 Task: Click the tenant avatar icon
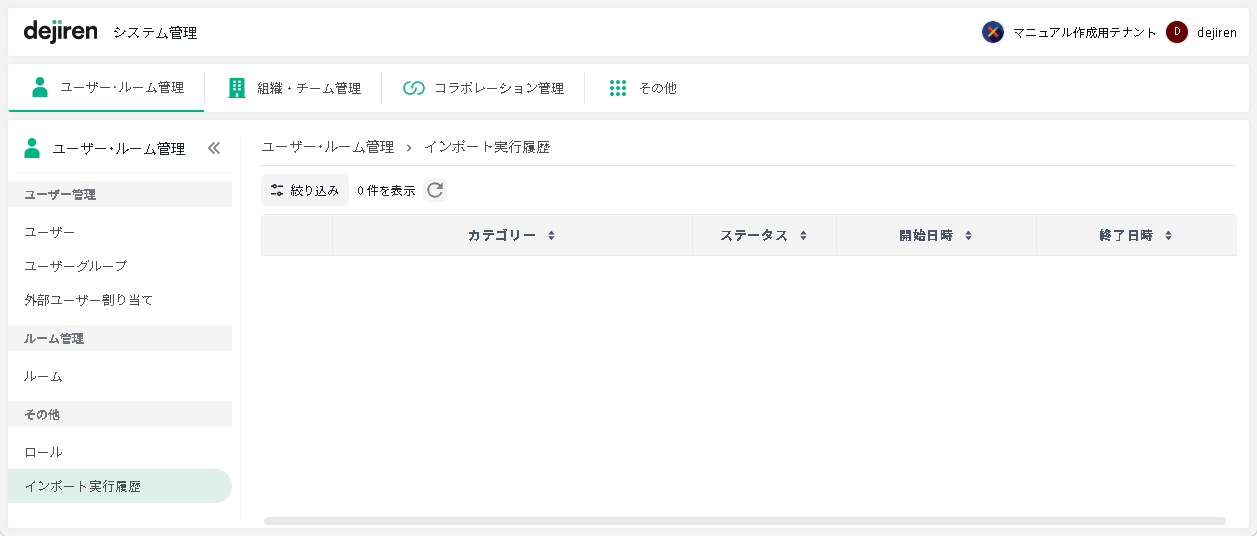(x=992, y=32)
